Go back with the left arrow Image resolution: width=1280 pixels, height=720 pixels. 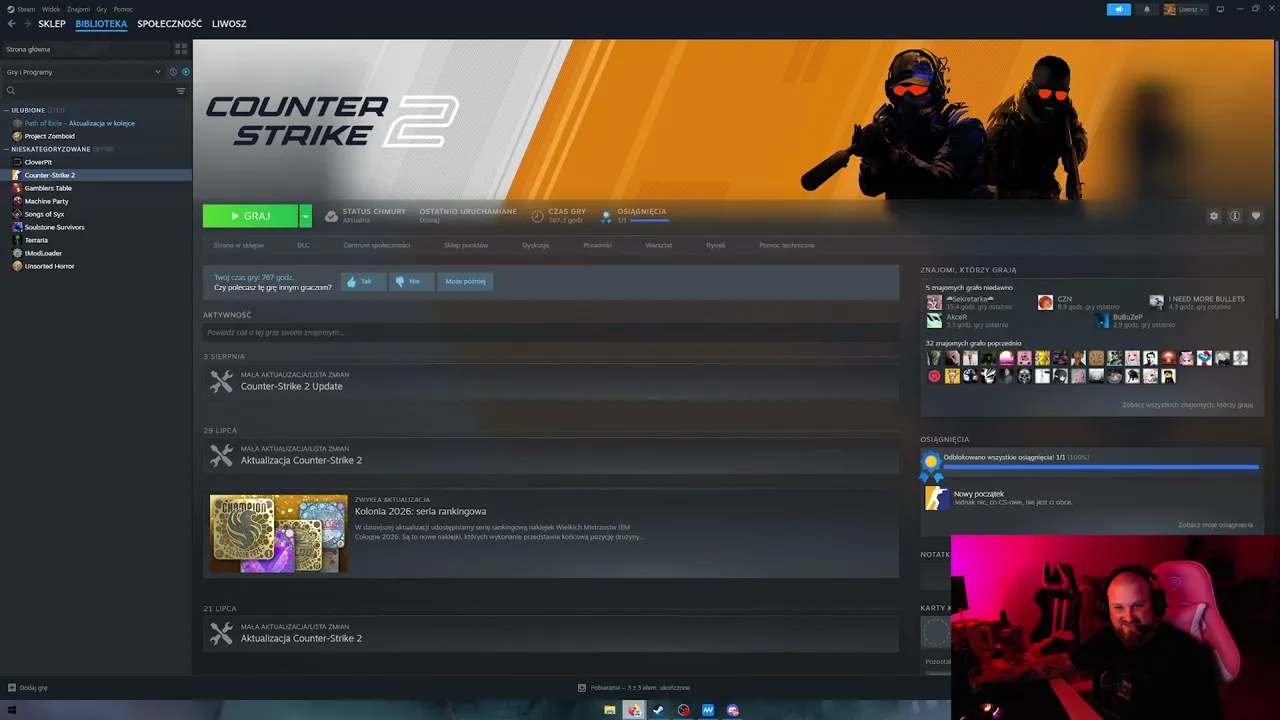pos(12,24)
